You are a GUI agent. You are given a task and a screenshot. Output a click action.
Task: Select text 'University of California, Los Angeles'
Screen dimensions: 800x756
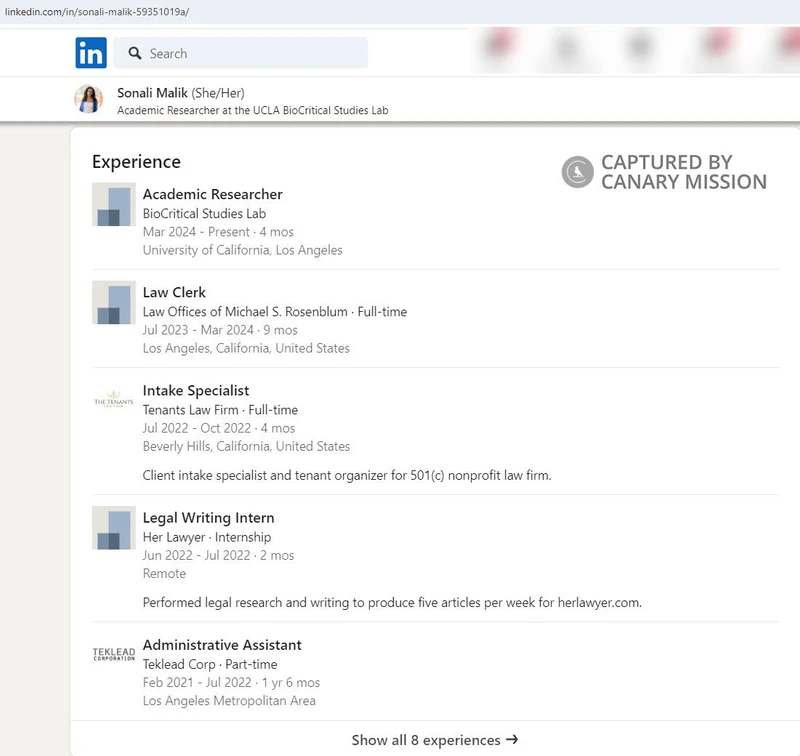point(242,250)
